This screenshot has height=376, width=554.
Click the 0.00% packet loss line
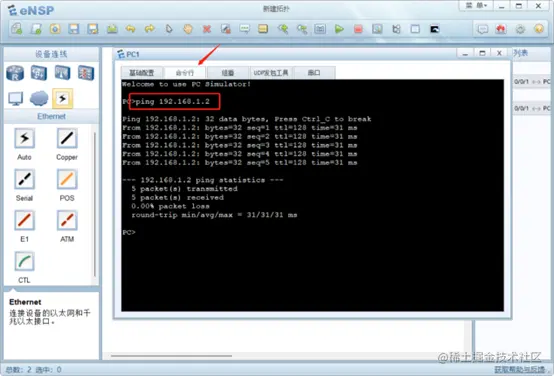tap(170, 206)
